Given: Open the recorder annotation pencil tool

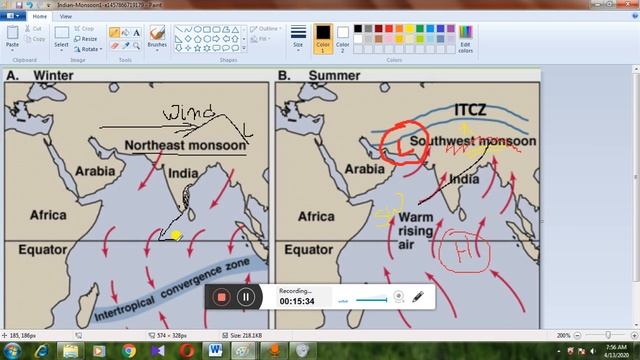Looking at the screenshot, I should (x=418, y=297).
